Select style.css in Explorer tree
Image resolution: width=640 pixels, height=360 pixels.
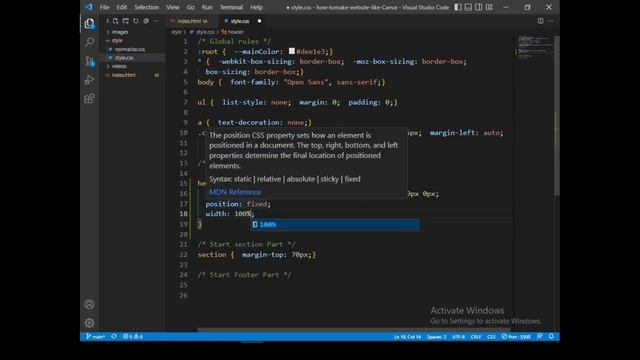(124, 58)
